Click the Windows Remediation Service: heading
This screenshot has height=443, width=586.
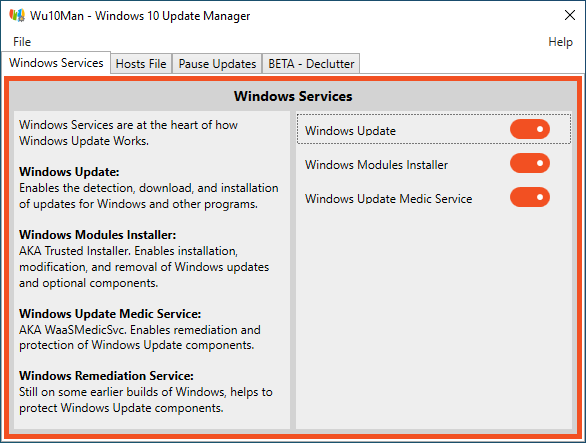click(x=107, y=376)
